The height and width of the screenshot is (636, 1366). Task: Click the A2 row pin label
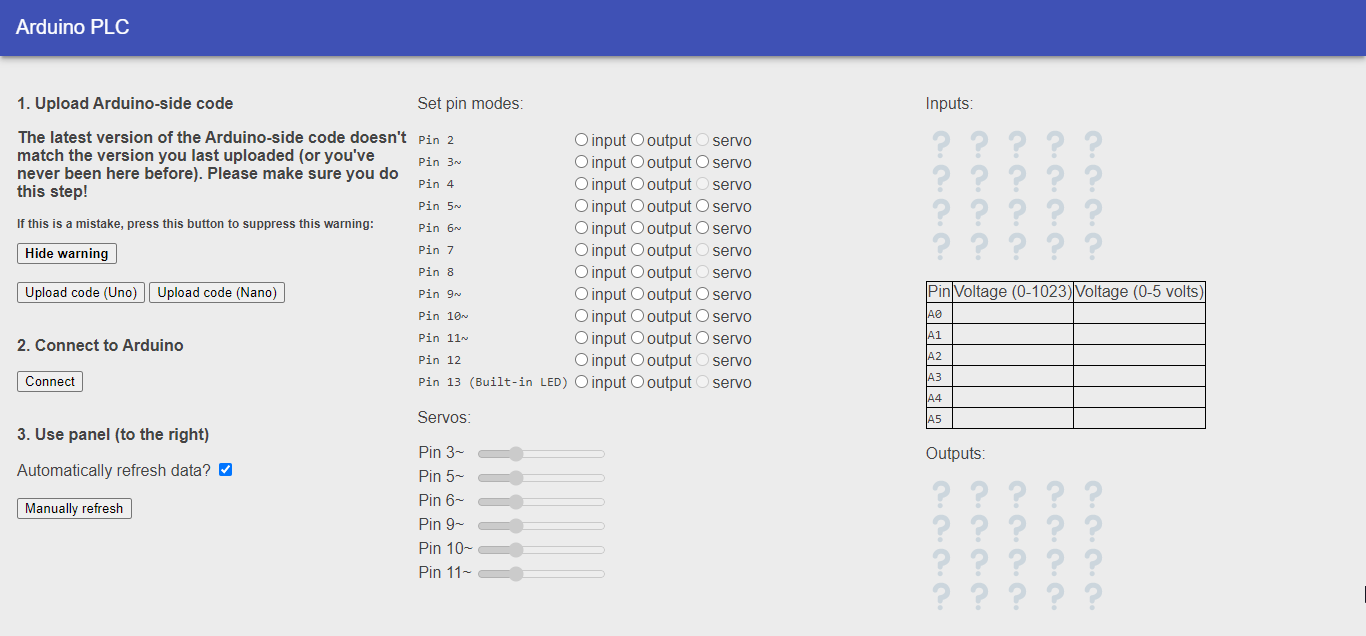[935, 356]
